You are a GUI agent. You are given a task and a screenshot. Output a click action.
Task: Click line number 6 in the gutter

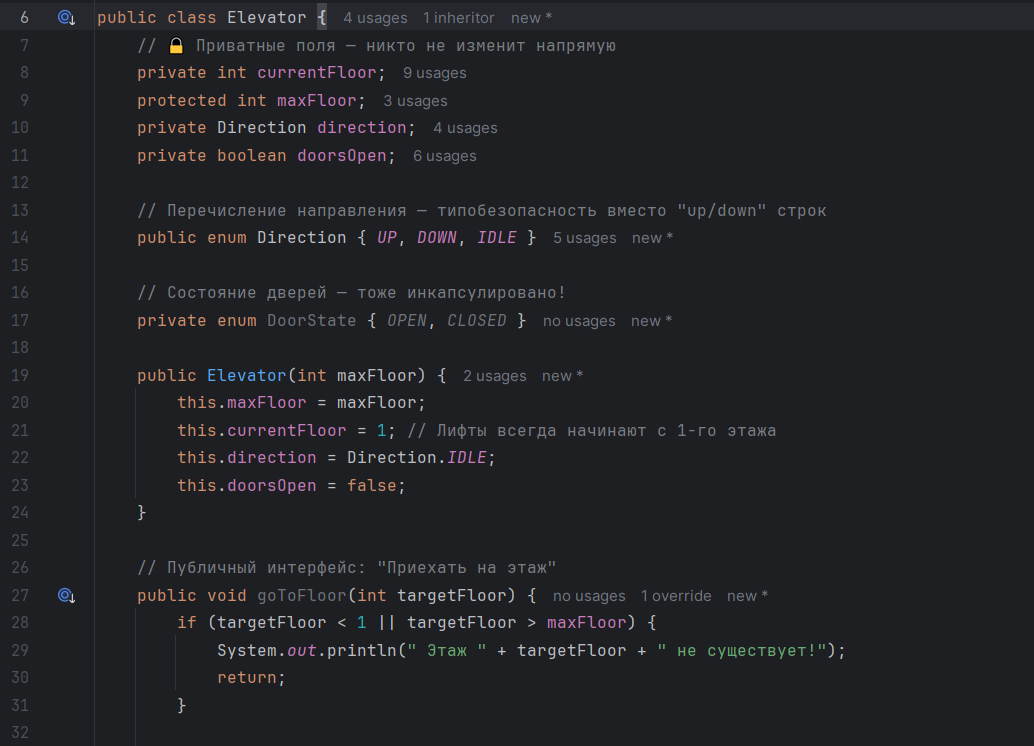coord(24,18)
